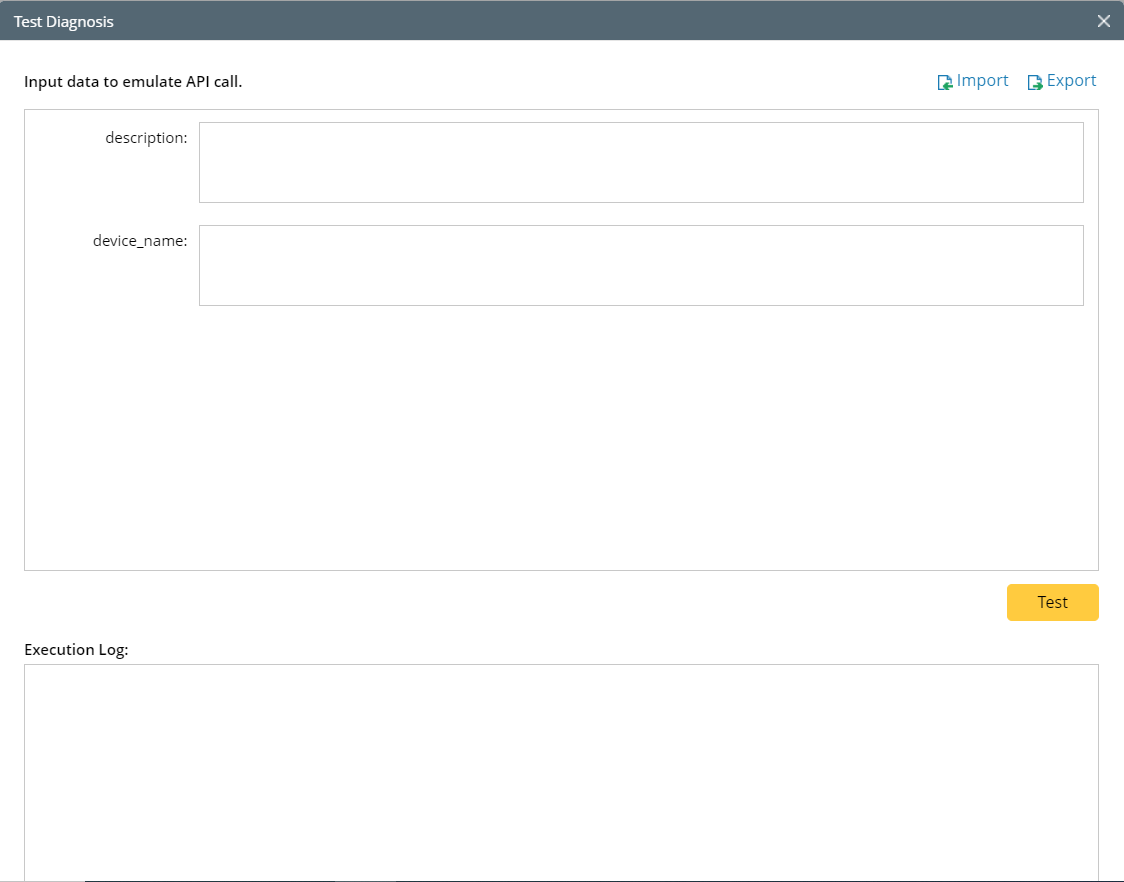Click the "Execution Log:" heading
Screen dimensions: 1124x882
[76, 650]
